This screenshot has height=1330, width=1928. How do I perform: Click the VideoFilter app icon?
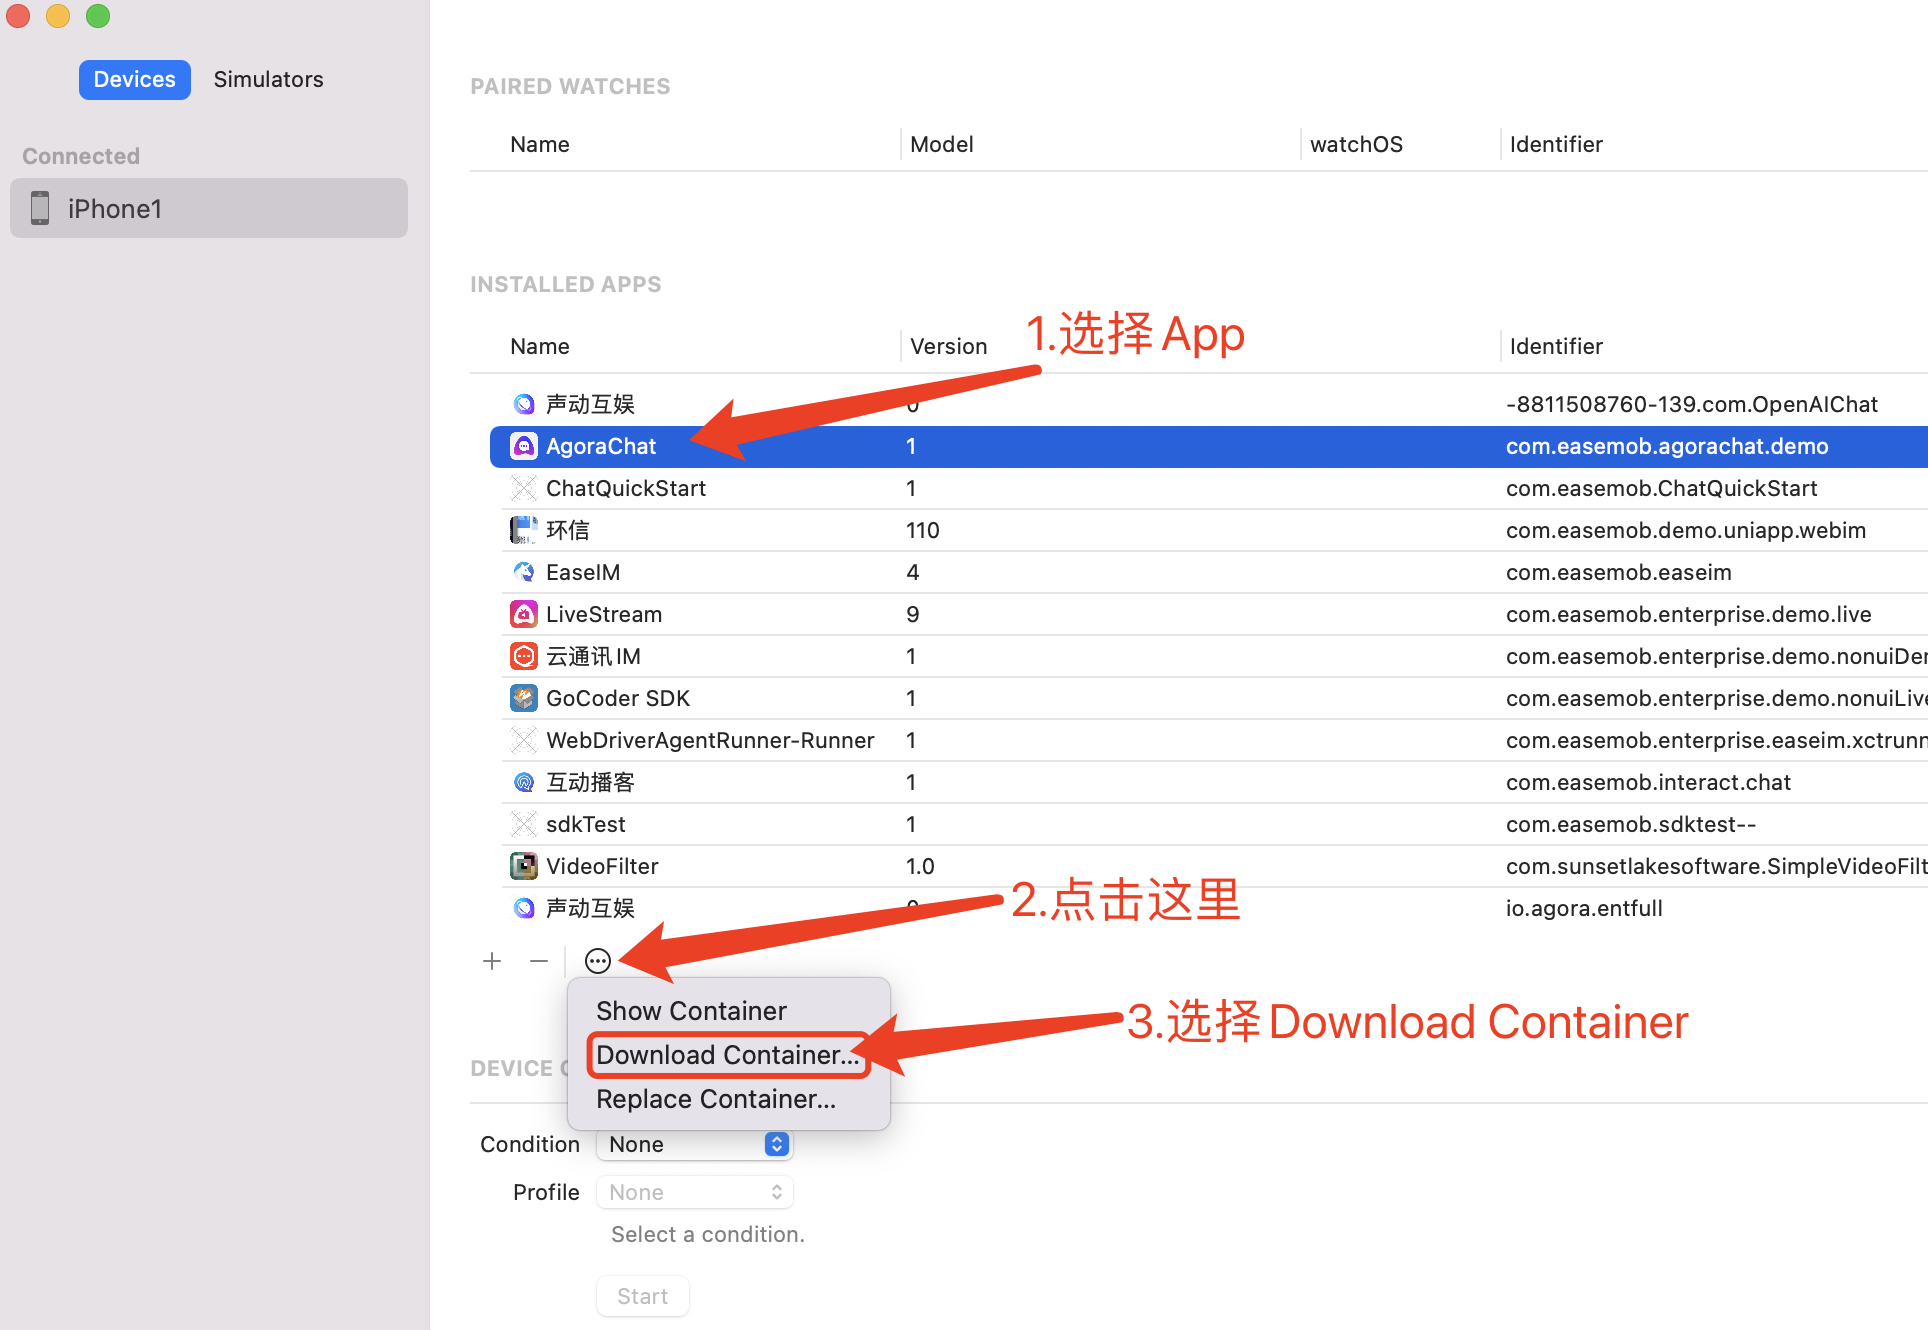pyautogui.click(x=524, y=866)
